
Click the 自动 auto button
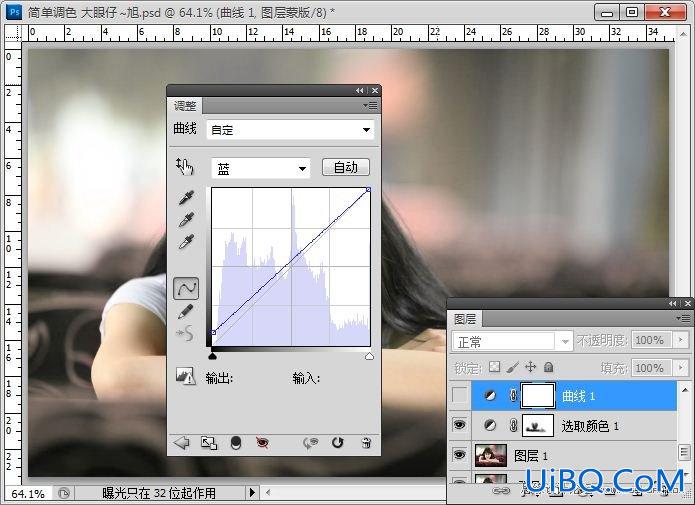[346, 167]
